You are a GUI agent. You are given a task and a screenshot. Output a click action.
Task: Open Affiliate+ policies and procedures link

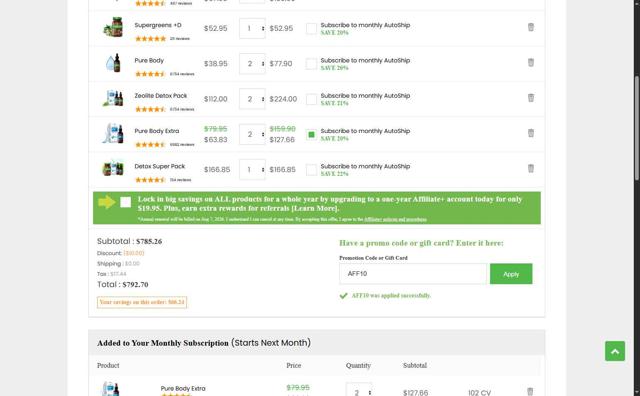click(395, 219)
